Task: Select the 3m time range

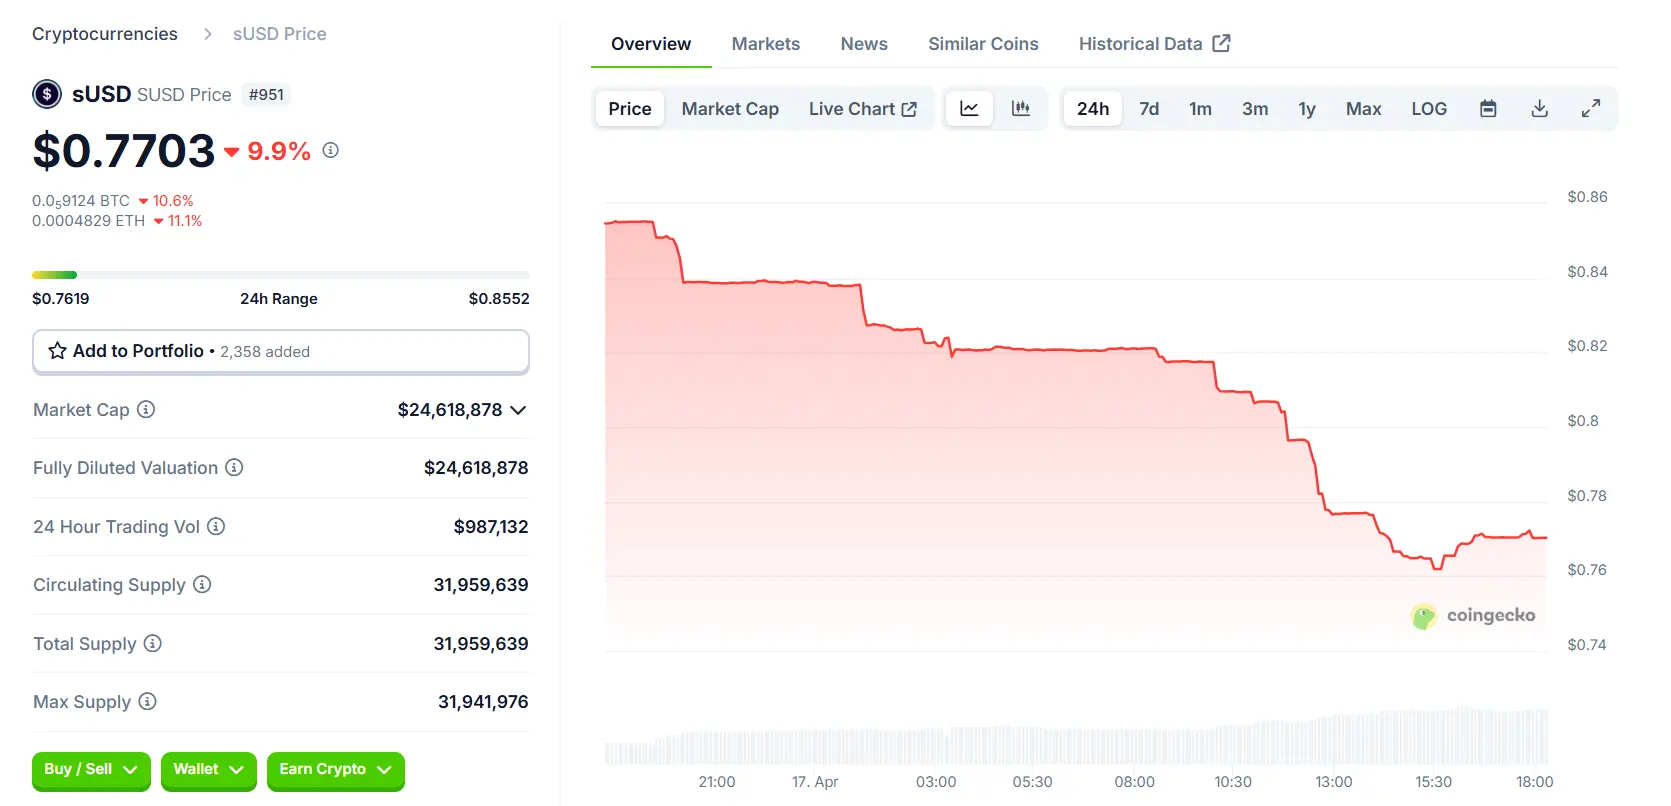Action: 1255,108
